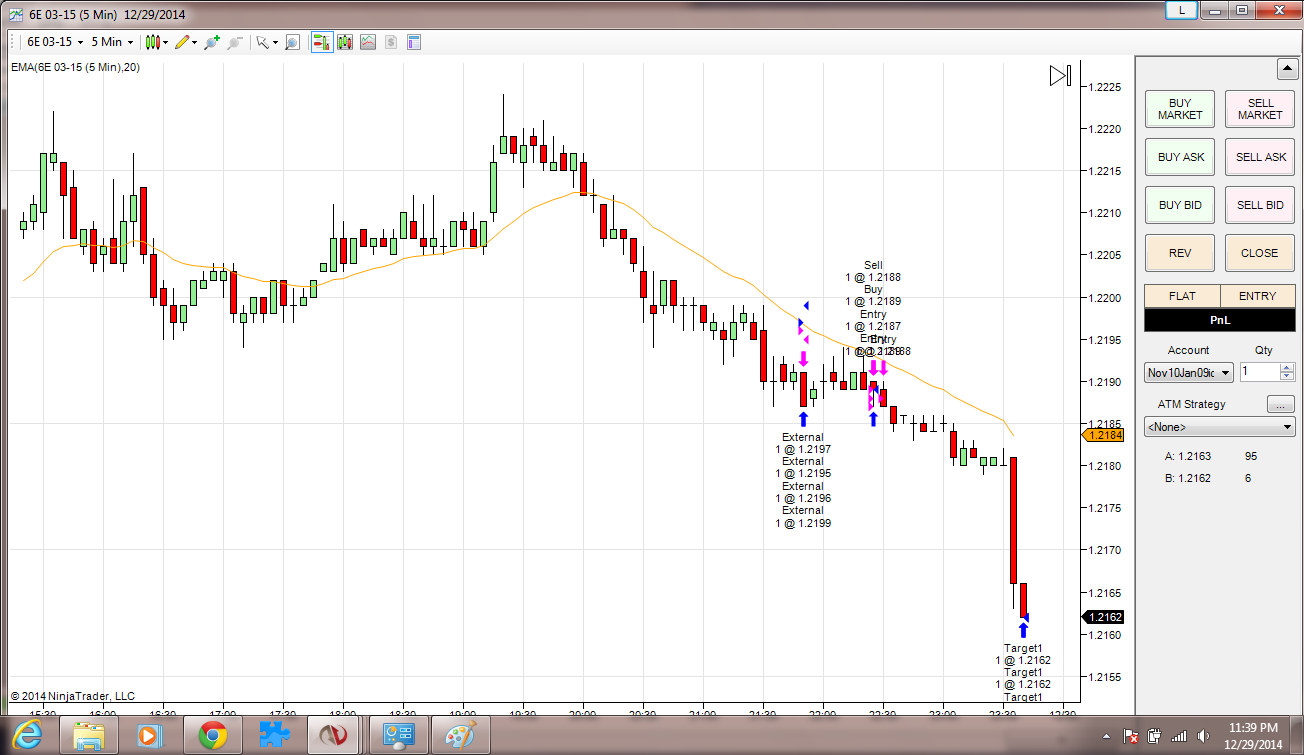Open Paint from the taskbar
The width and height of the screenshot is (1314, 755).
tap(460, 736)
